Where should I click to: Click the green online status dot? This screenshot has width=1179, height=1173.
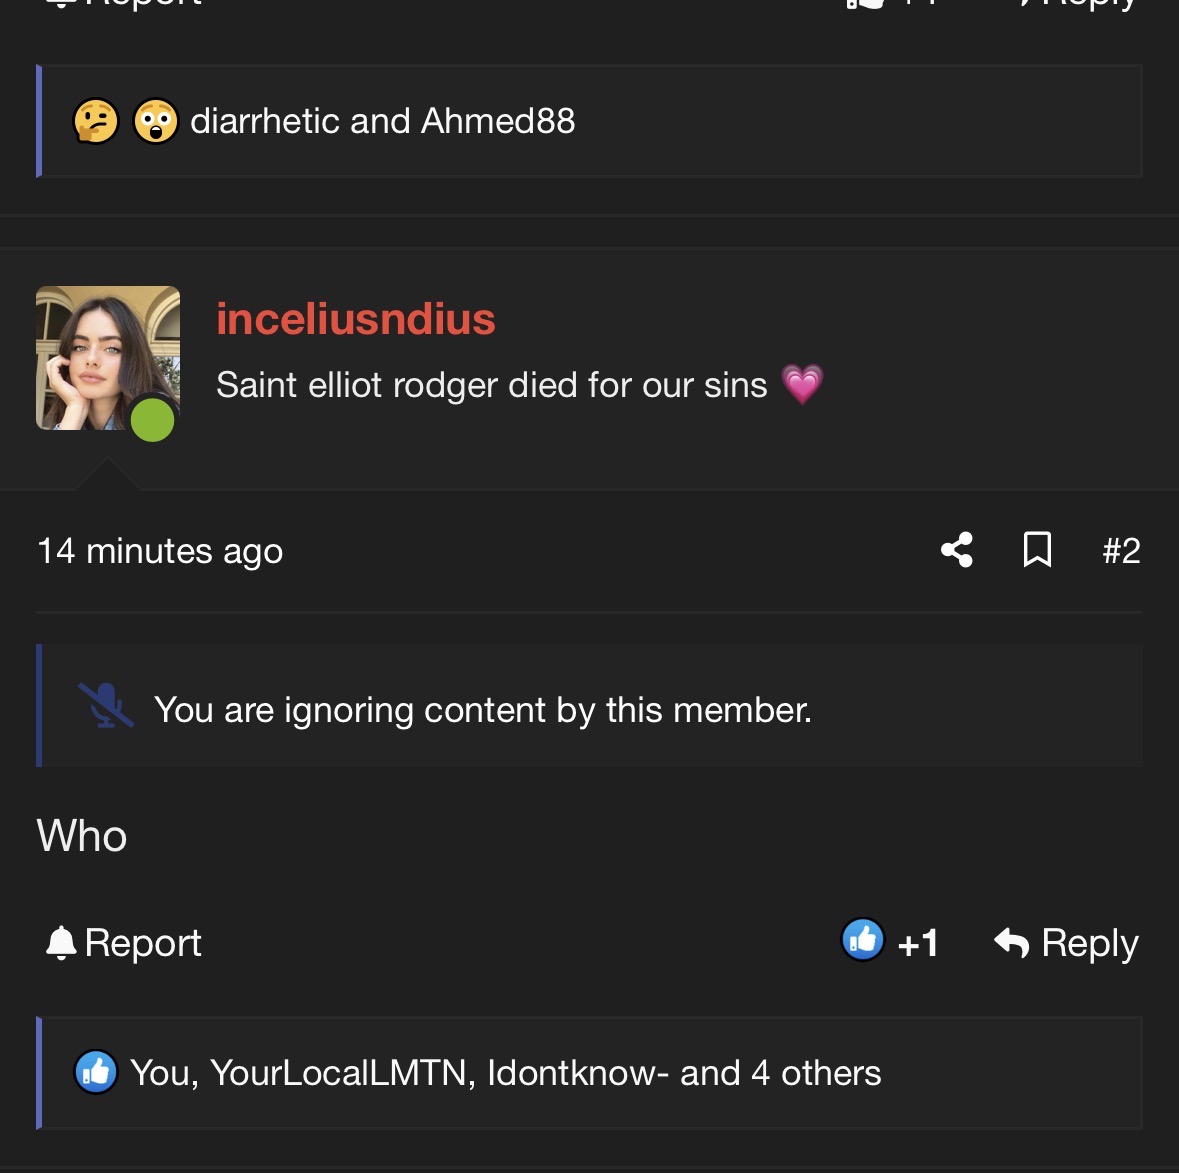[x=153, y=420]
